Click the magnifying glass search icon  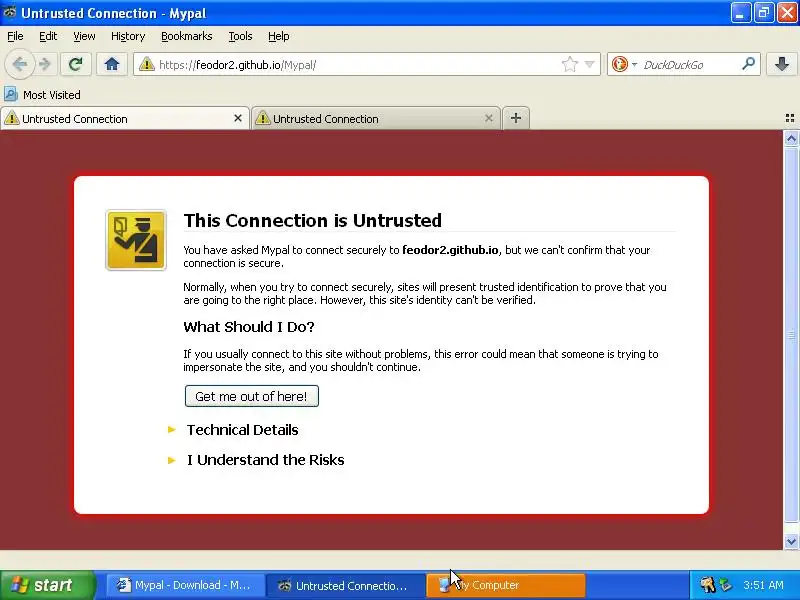tap(748, 64)
